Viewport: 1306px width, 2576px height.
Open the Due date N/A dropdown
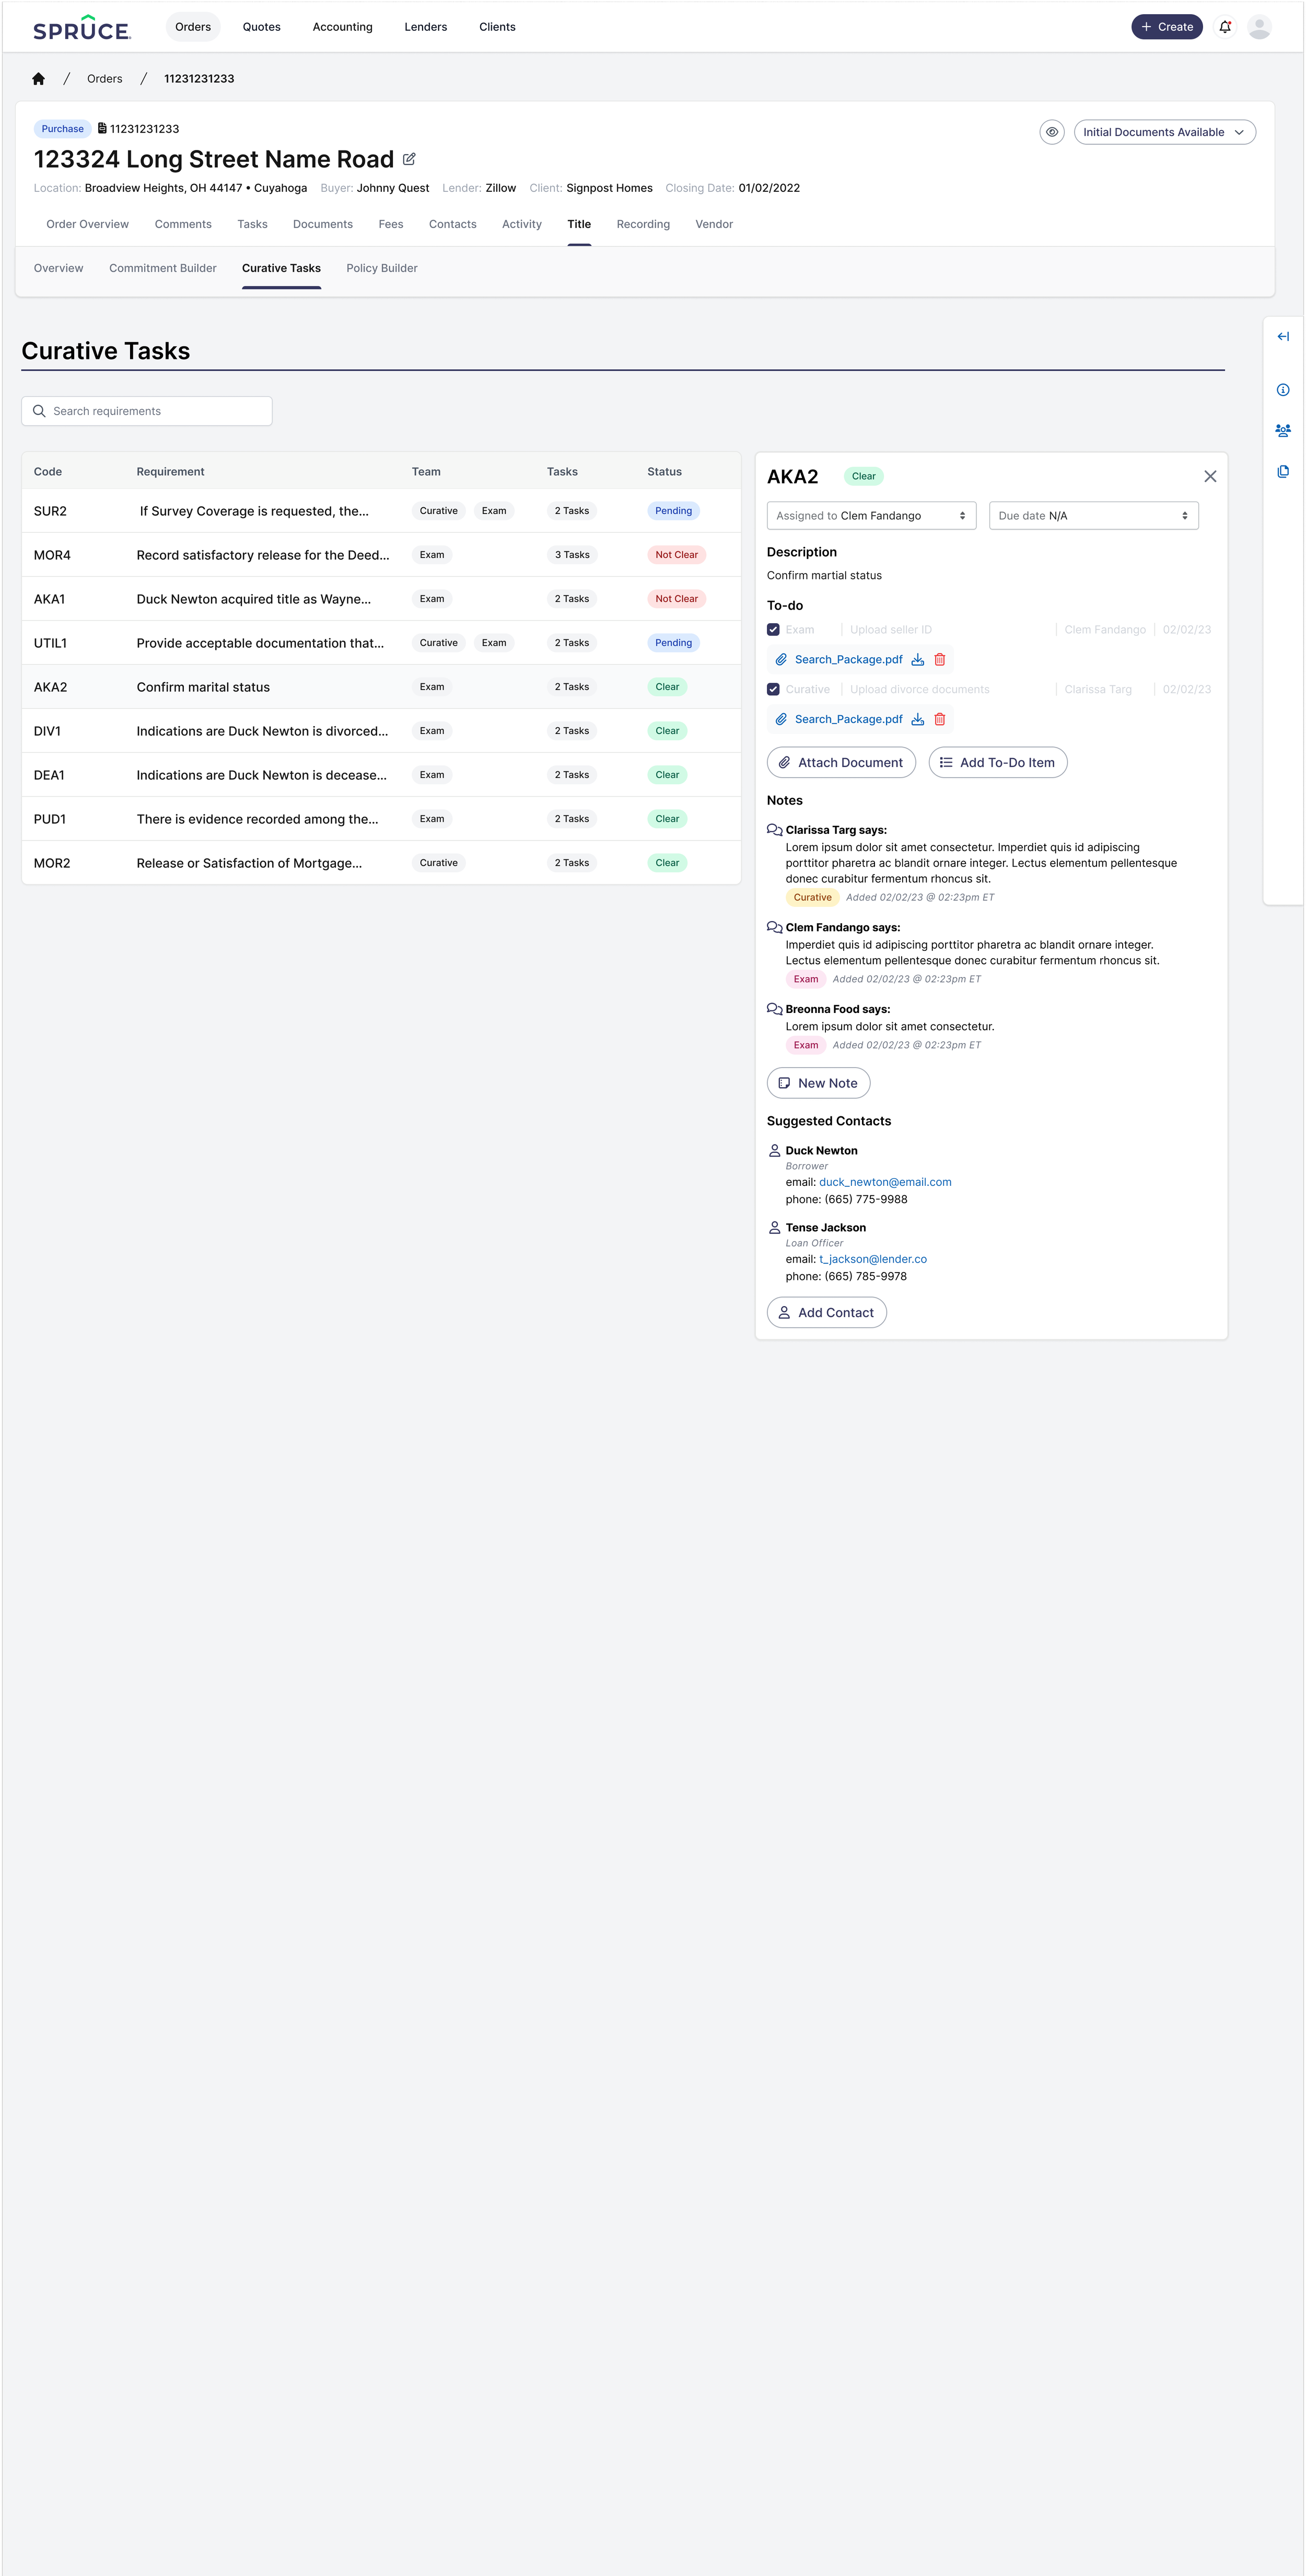[x=1093, y=516]
